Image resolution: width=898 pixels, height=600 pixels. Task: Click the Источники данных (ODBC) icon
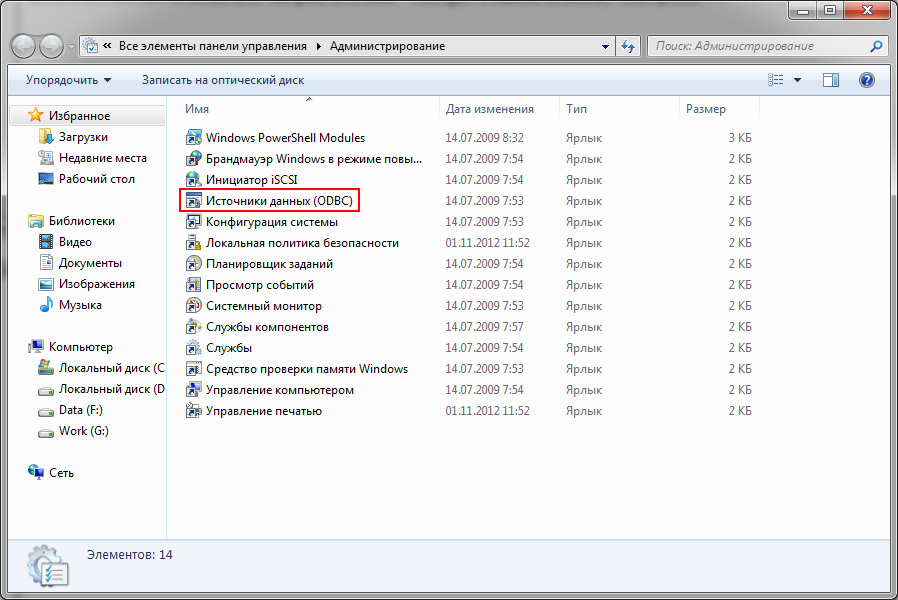(194, 200)
